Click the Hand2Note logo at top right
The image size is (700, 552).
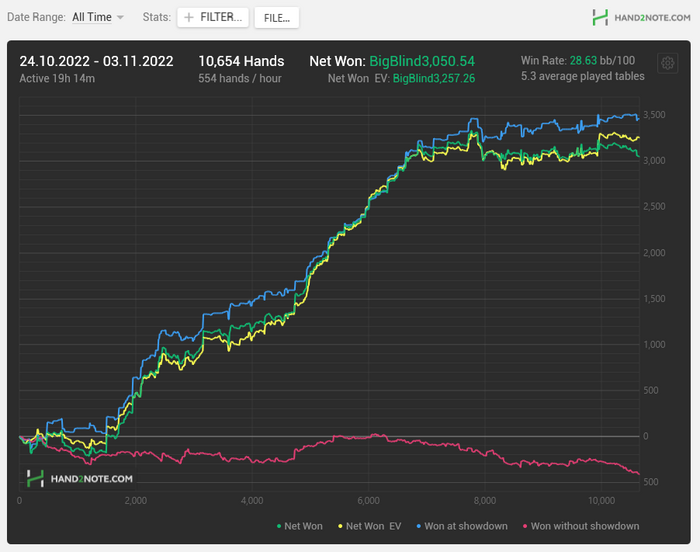coord(641,18)
